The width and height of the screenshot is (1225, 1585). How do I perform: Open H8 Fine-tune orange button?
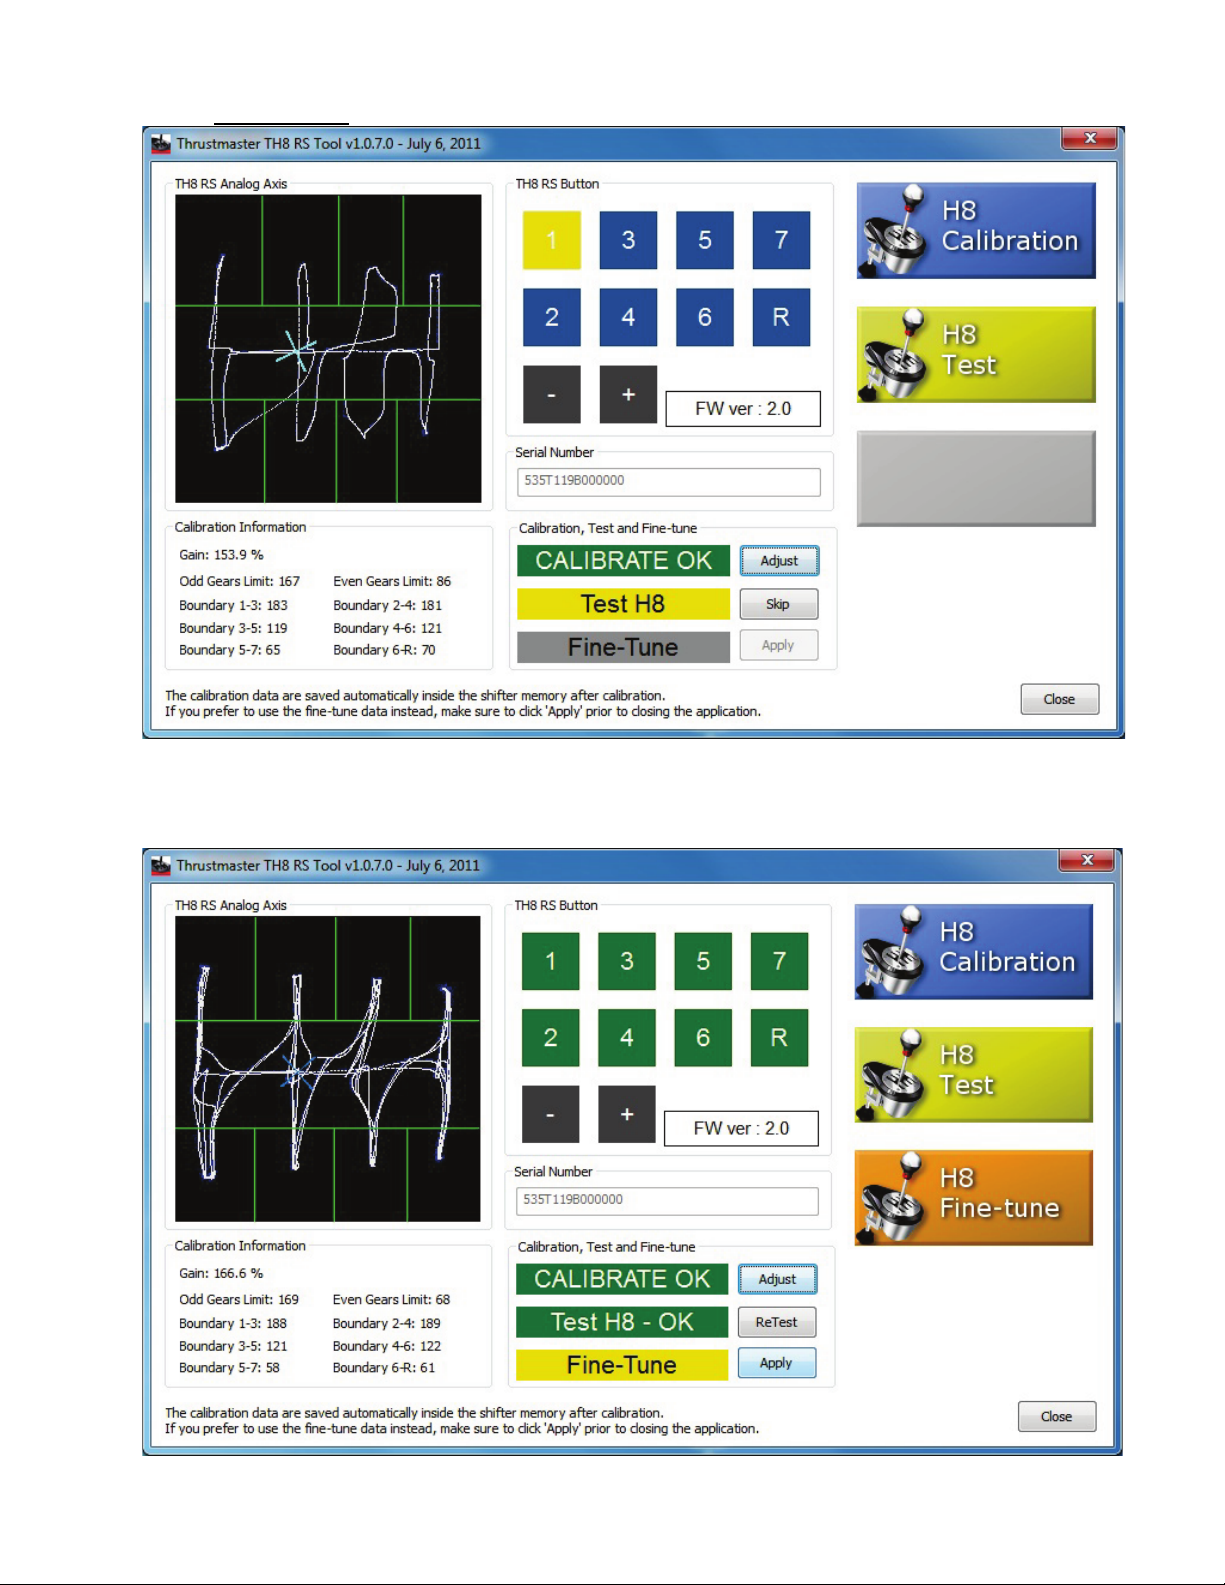(974, 1198)
